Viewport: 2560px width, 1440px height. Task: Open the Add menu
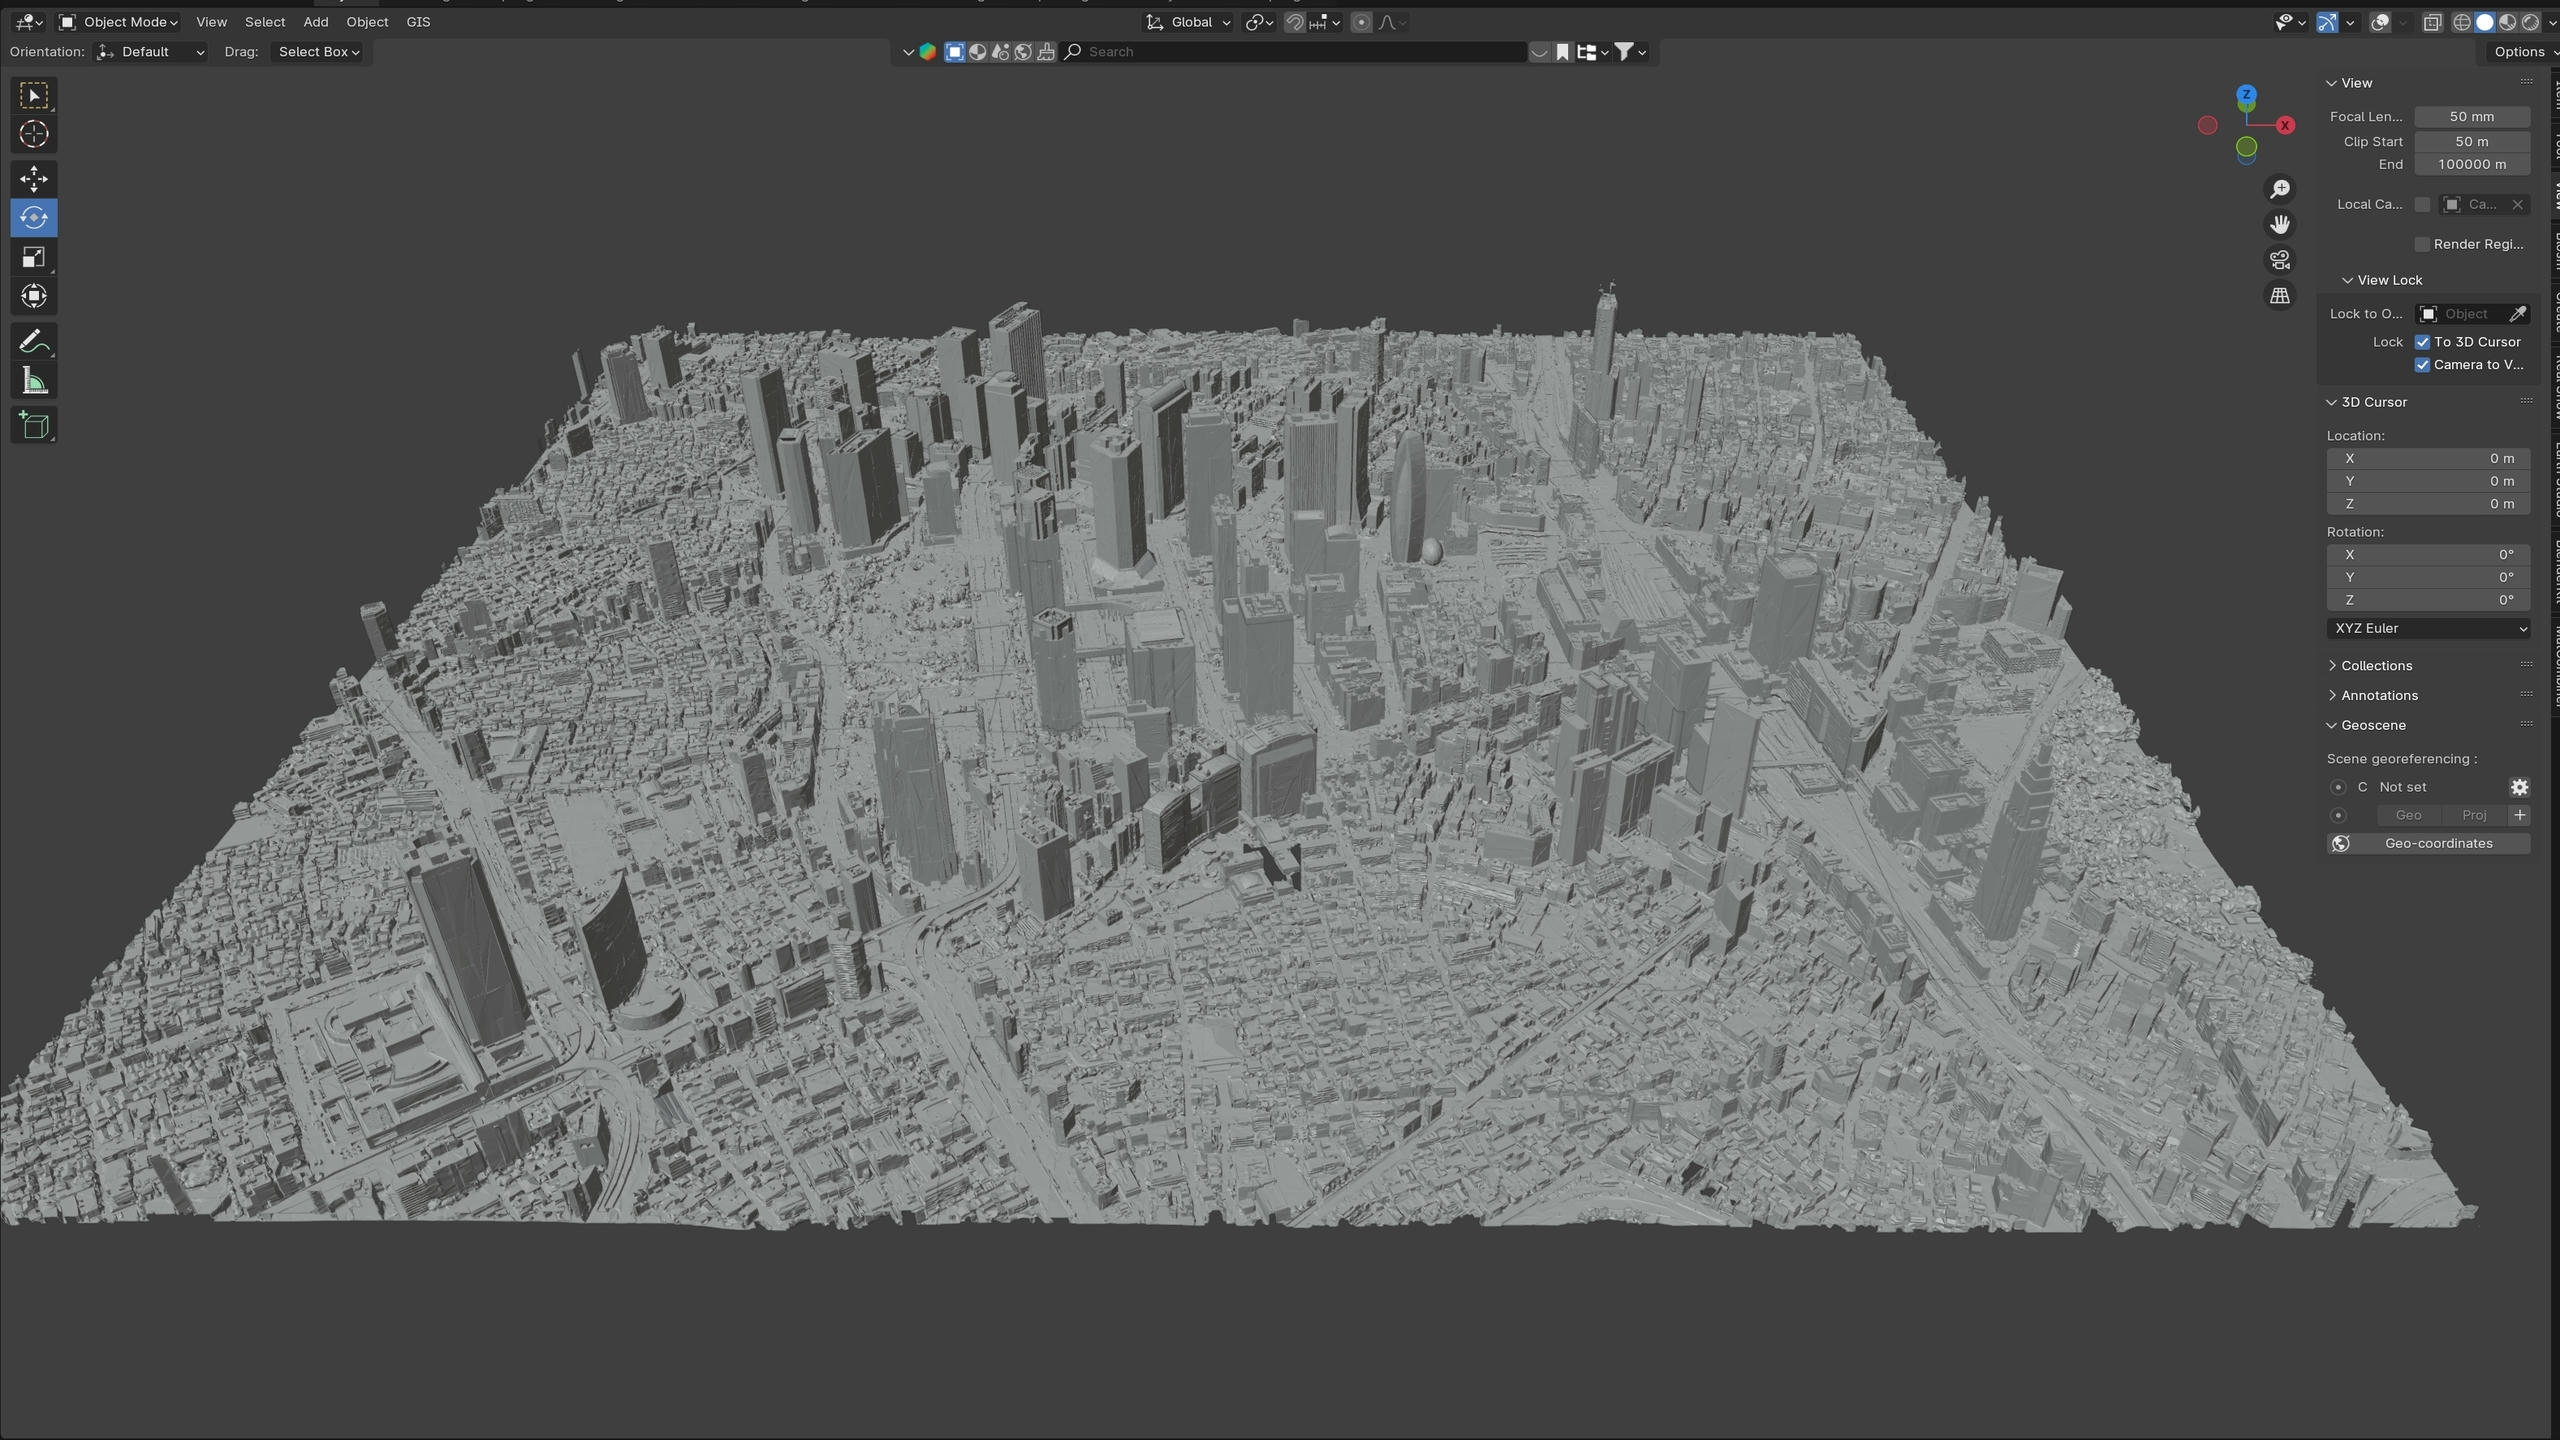[315, 22]
